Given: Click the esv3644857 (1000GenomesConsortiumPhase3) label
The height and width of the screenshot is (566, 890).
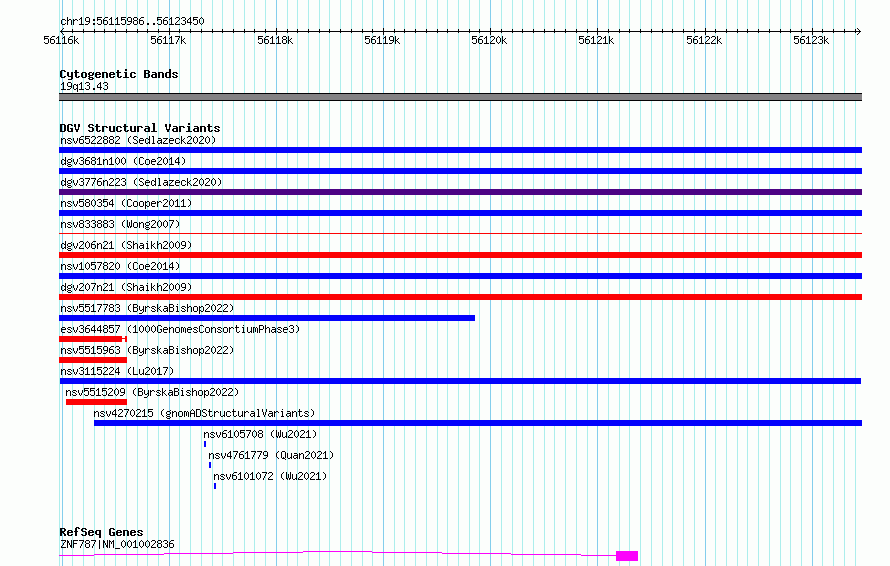Looking at the screenshot, I should pos(180,329).
